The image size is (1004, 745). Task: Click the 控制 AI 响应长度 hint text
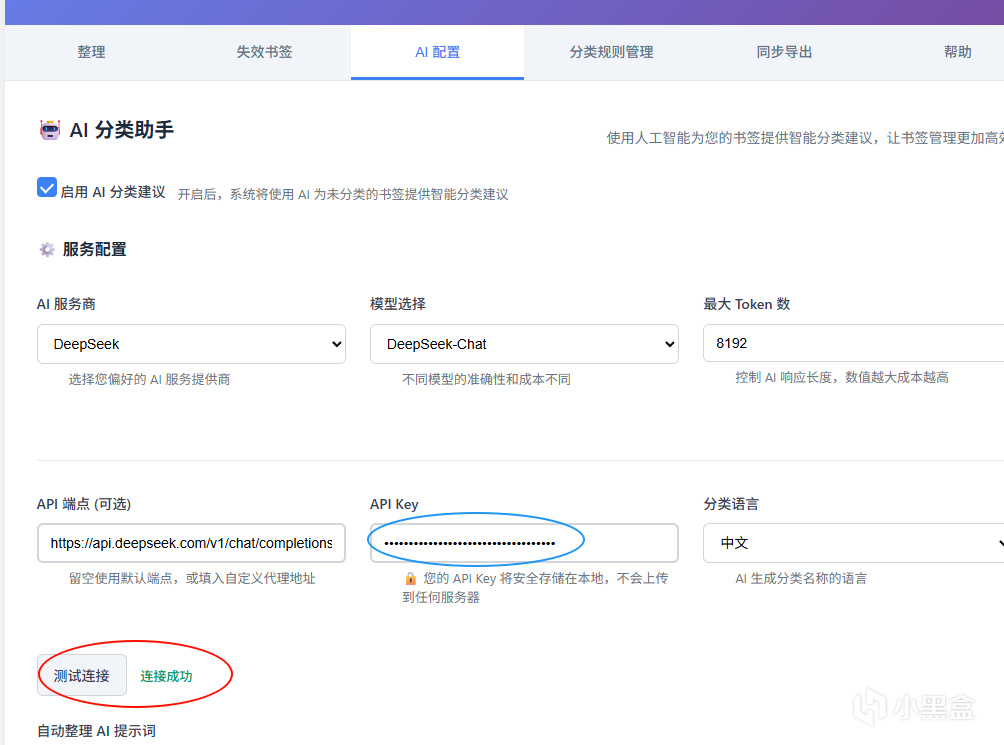(842, 378)
